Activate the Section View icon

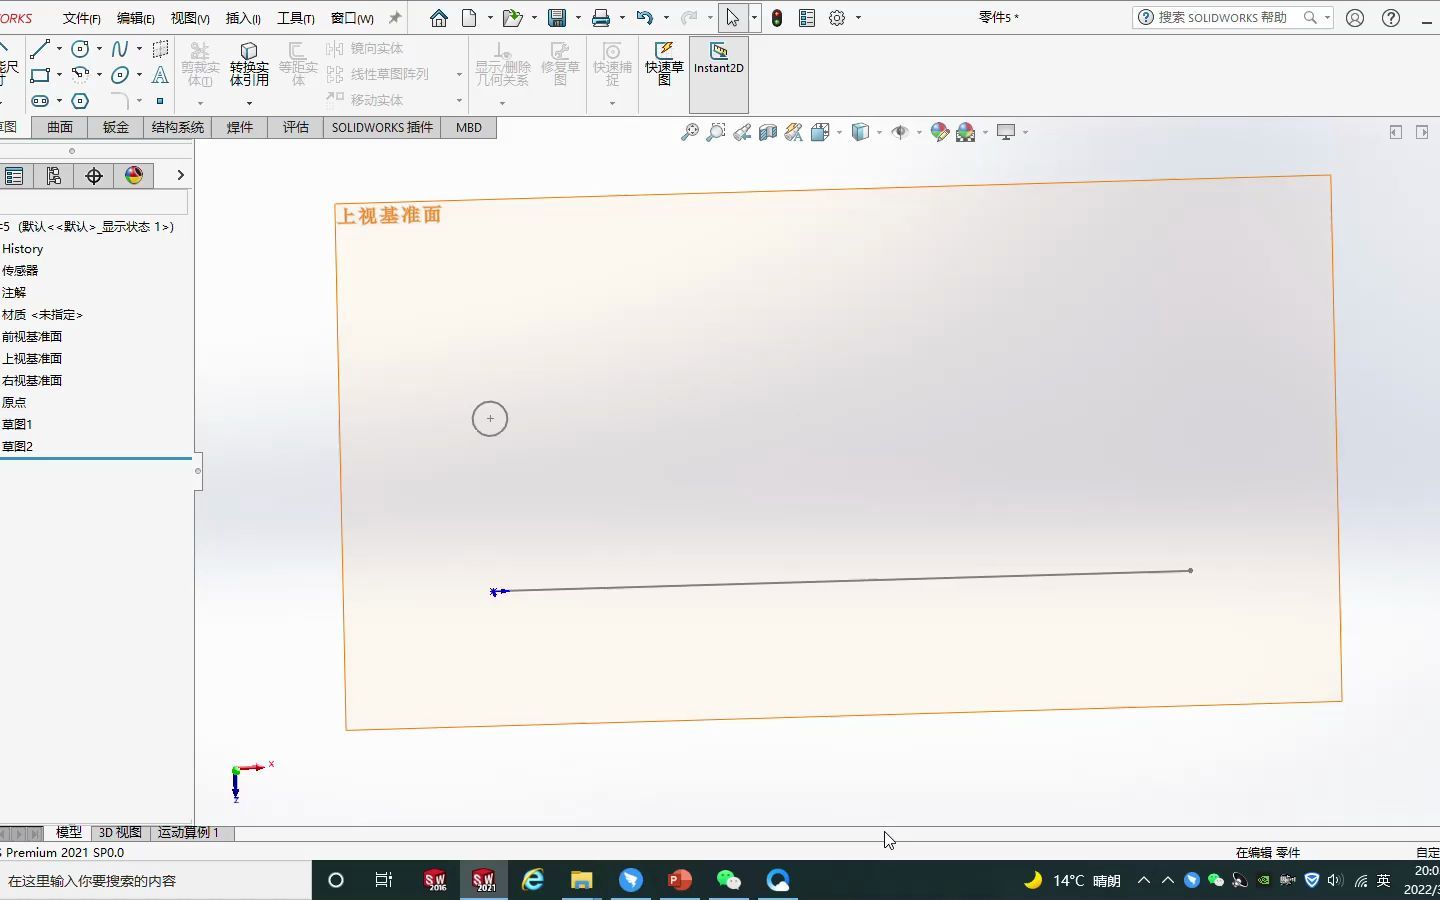766,131
